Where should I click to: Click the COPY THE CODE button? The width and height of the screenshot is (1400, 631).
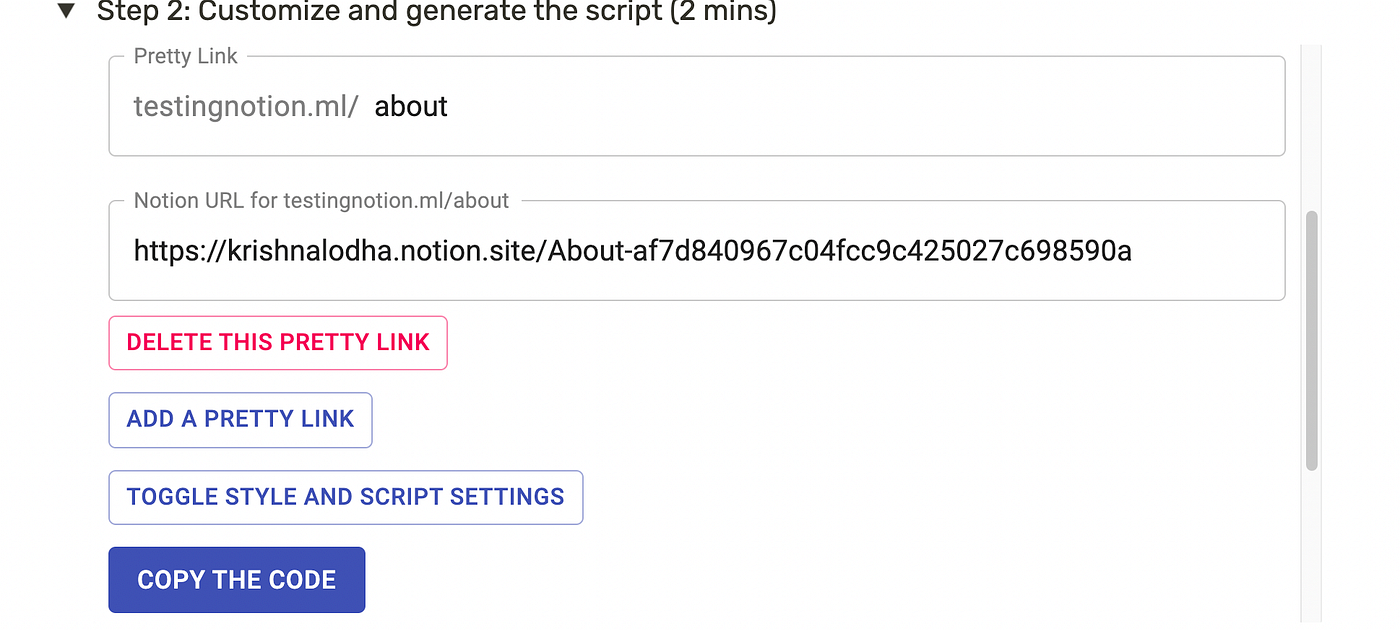(236, 579)
